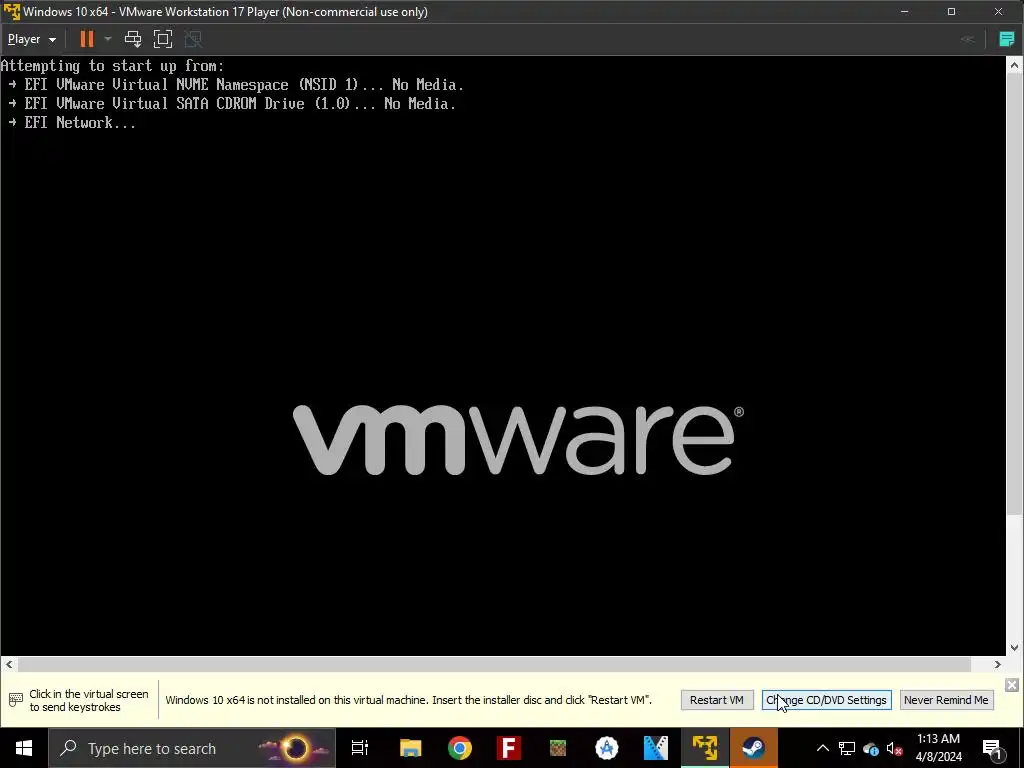Minimize the VMware Player window
The height and width of the screenshot is (768, 1024).
904,12
